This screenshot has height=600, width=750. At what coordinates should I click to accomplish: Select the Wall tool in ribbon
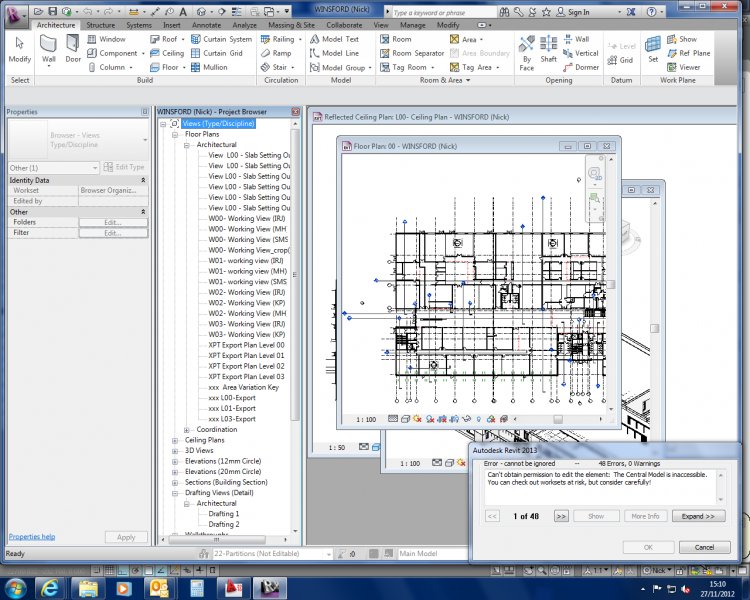49,47
